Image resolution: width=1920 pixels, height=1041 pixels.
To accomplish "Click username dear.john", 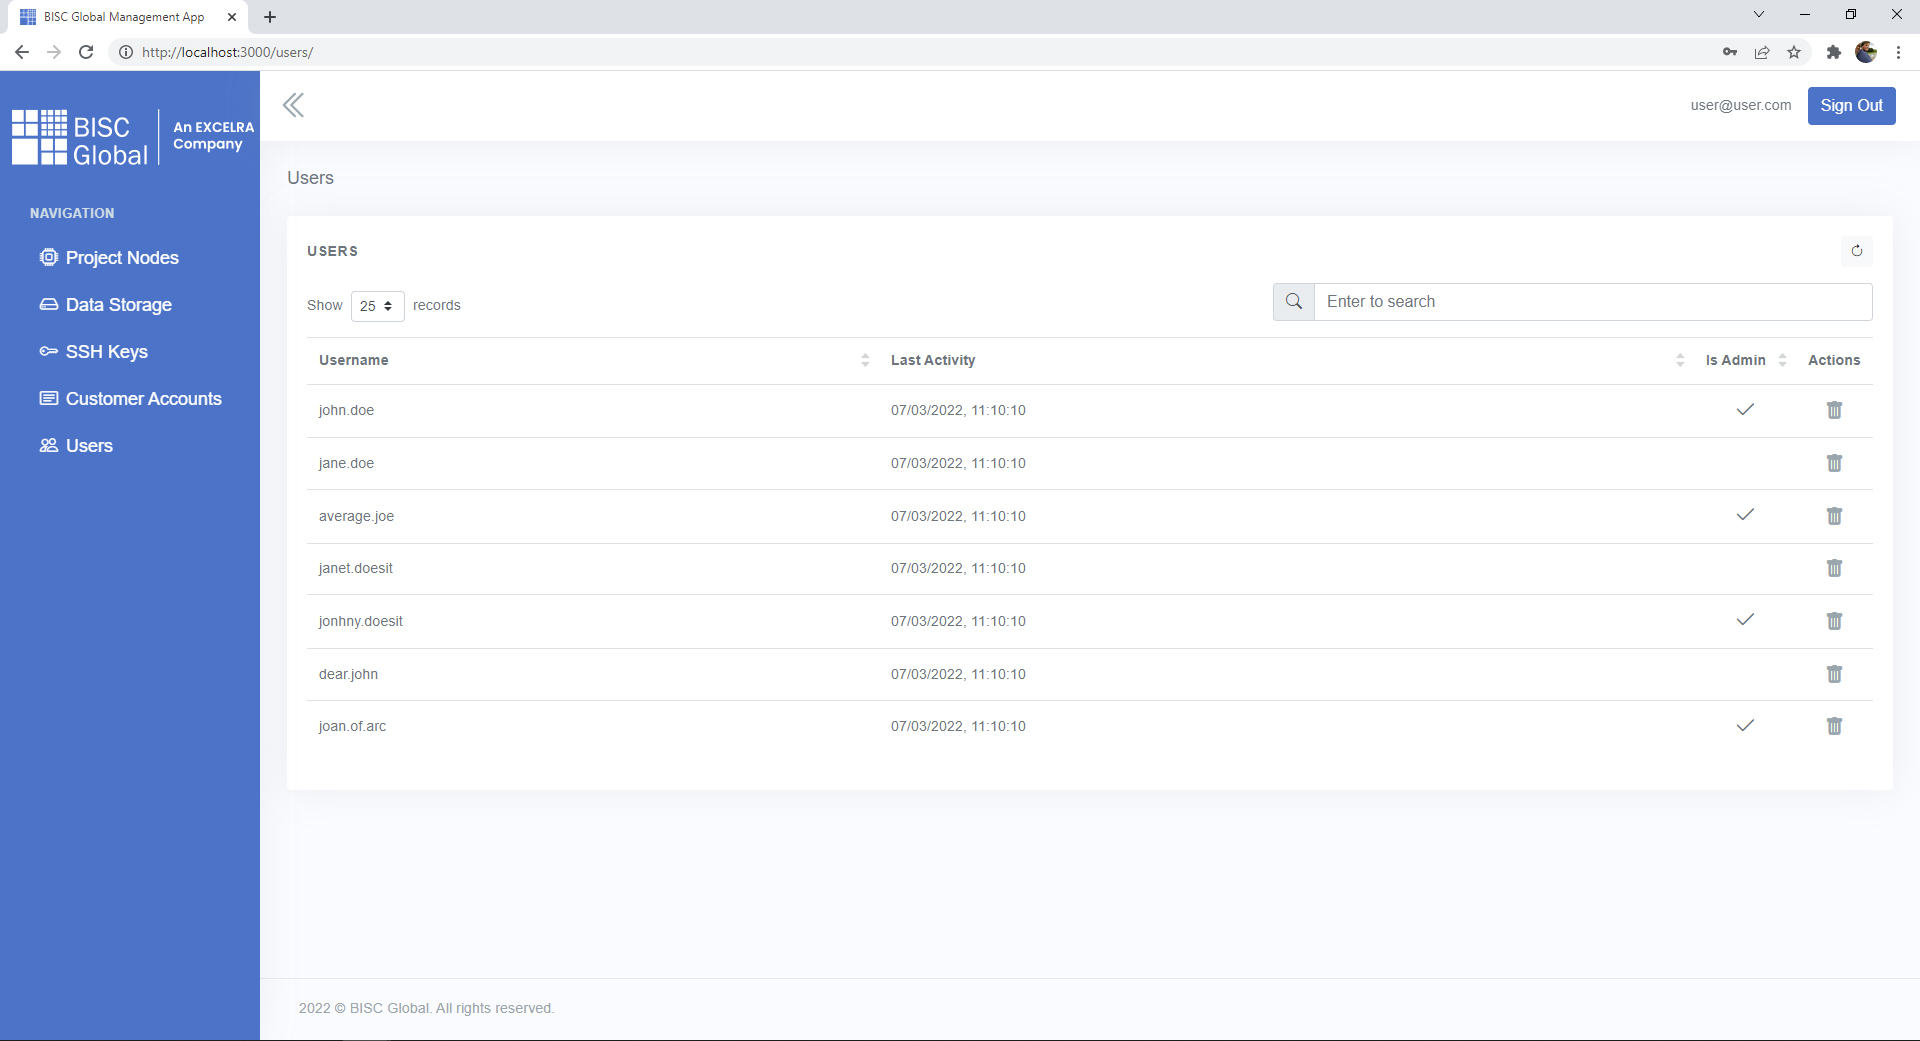I will click(348, 674).
